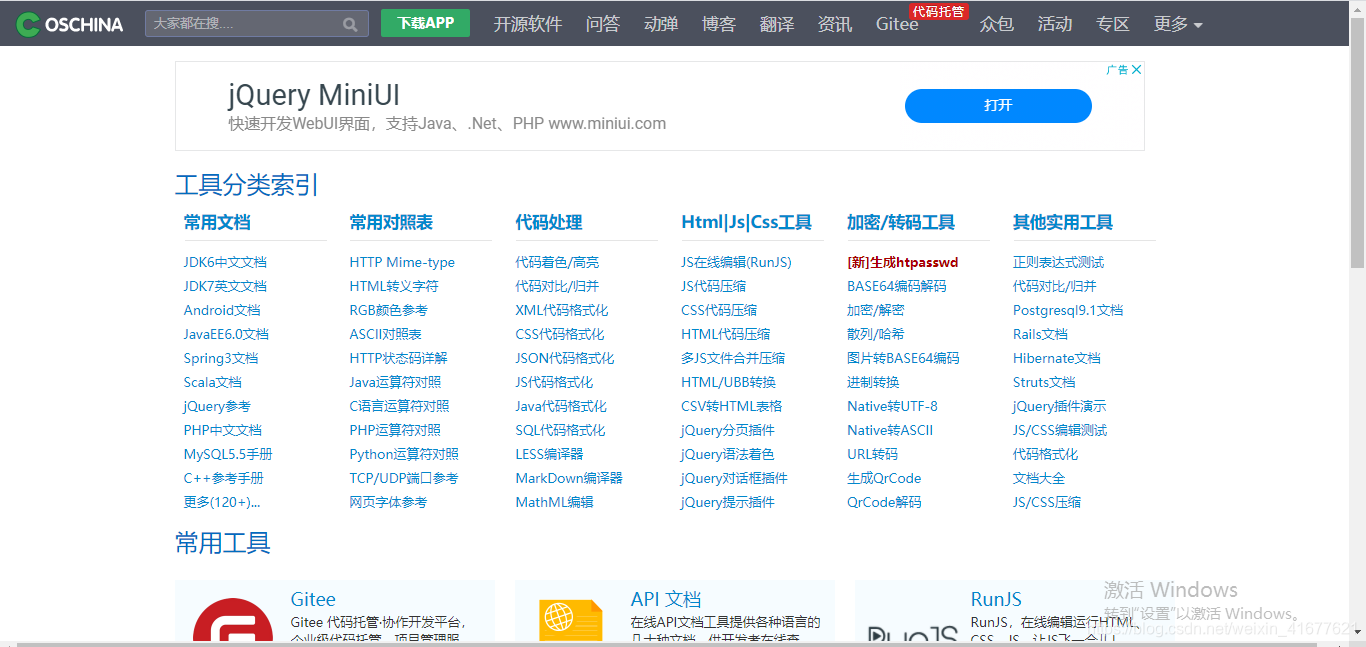Open the Gitee logo thumbnail
The height and width of the screenshot is (647, 1366).
[233, 620]
